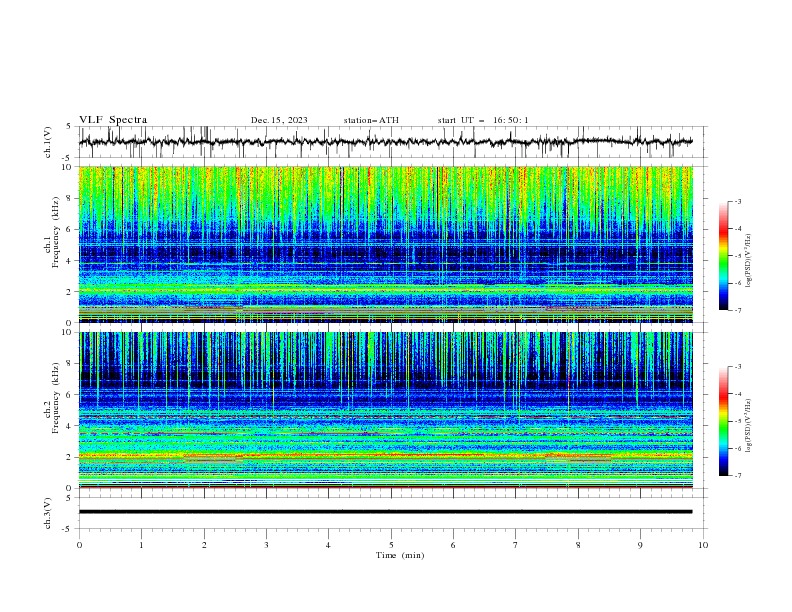This screenshot has width=792, height=612.
Task: Click the "start UT = 16:50:1" text
Action: pos(483,120)
